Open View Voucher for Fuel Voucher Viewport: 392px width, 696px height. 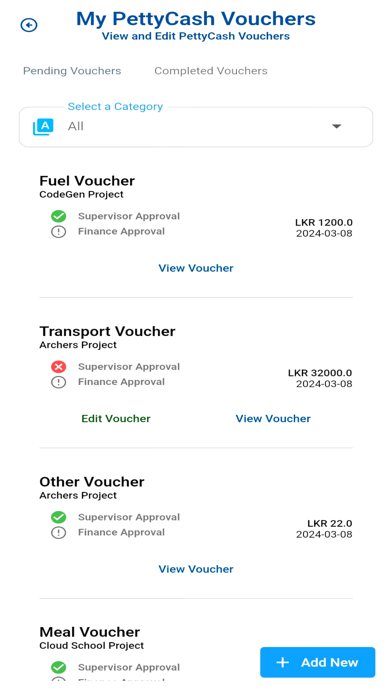pos(196,268)
